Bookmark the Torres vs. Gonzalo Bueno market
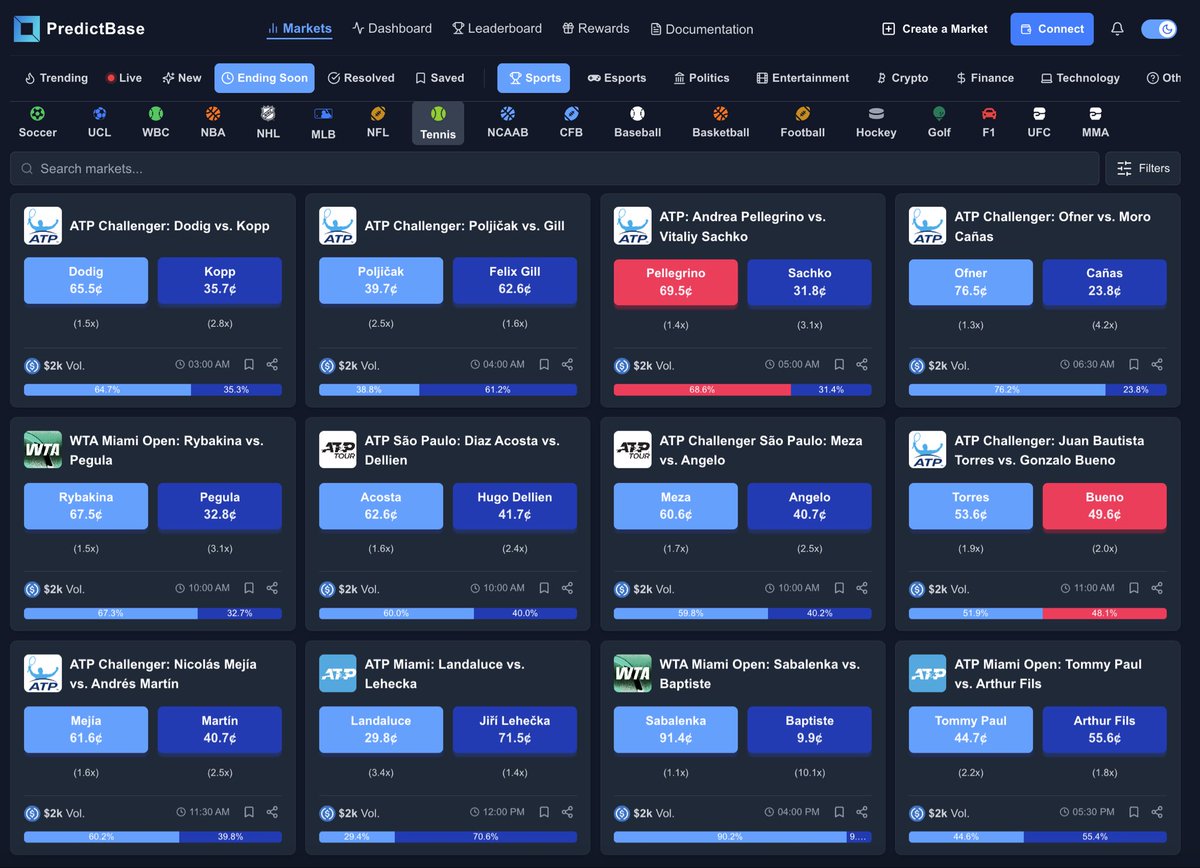The height and width of the screenshot is (868, 1200). pyautogui.click(x=1134, y=588)
